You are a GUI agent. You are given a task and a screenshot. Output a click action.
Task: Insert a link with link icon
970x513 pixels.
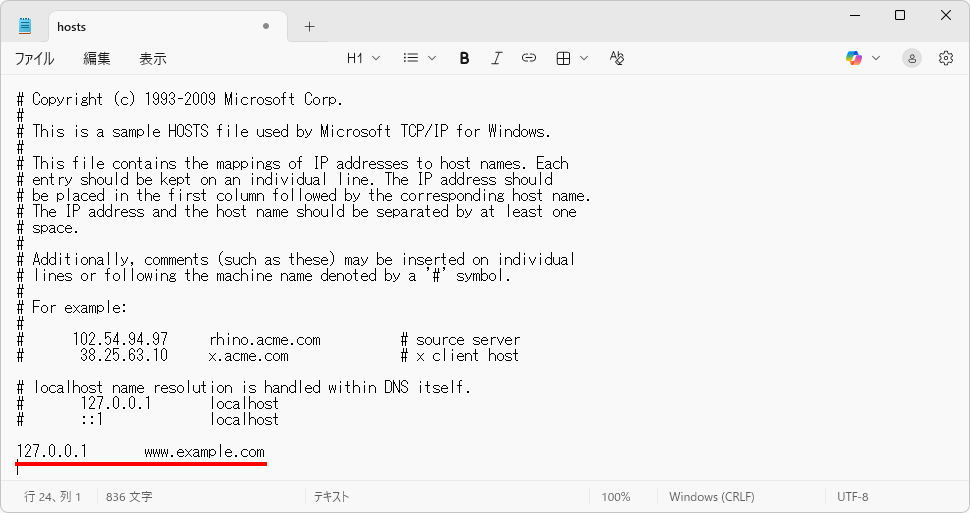pos(528,58)
